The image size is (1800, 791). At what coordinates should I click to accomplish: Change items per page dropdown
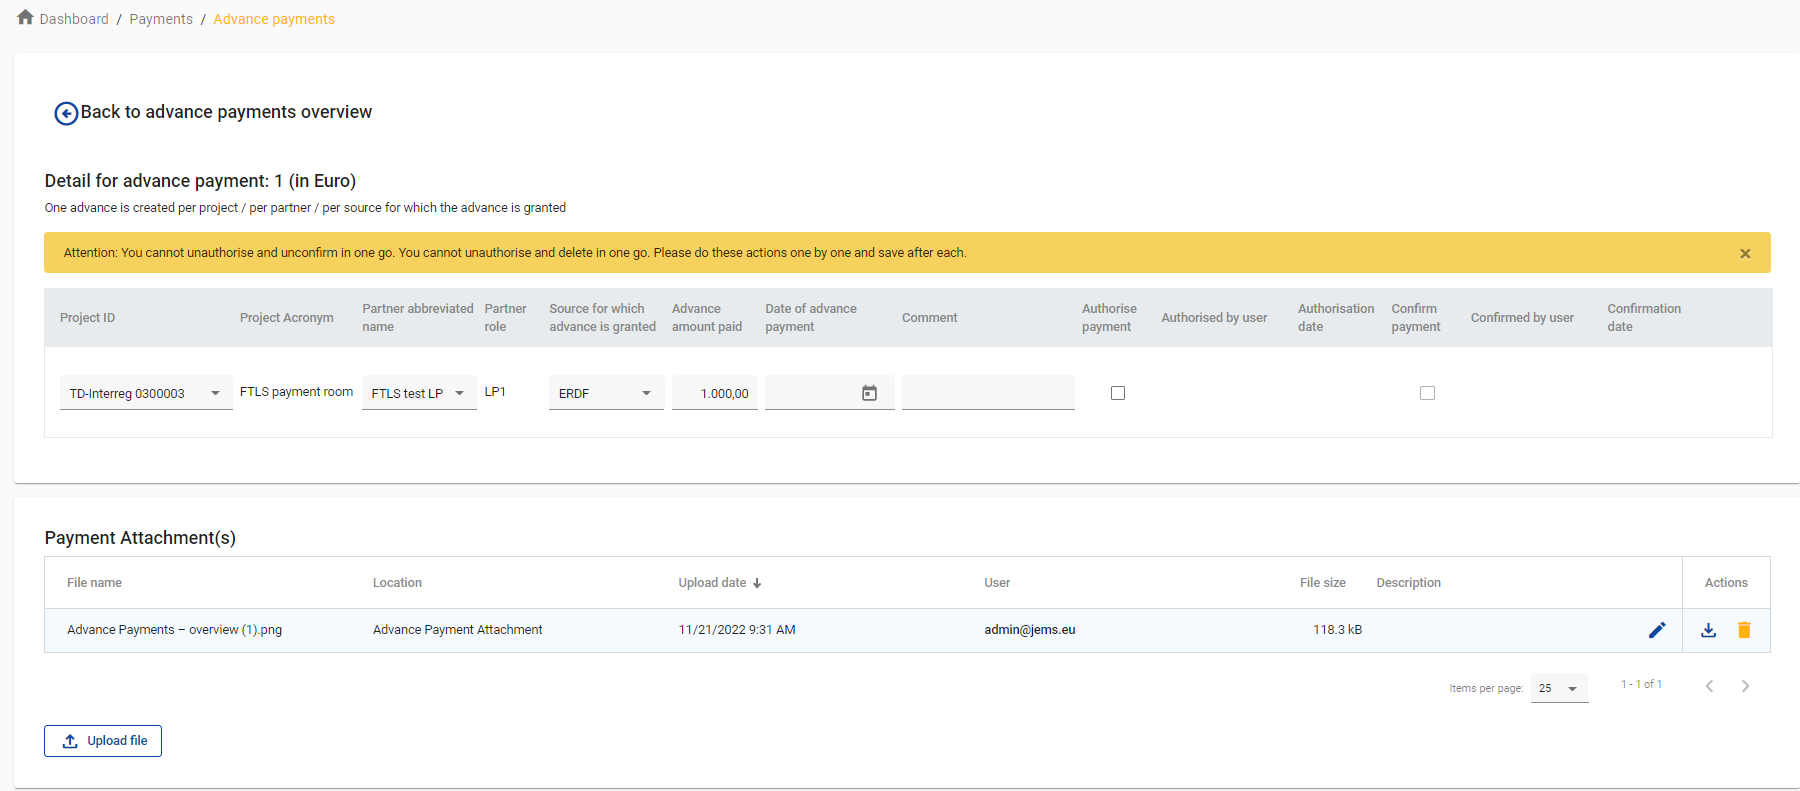[1558, 688]
